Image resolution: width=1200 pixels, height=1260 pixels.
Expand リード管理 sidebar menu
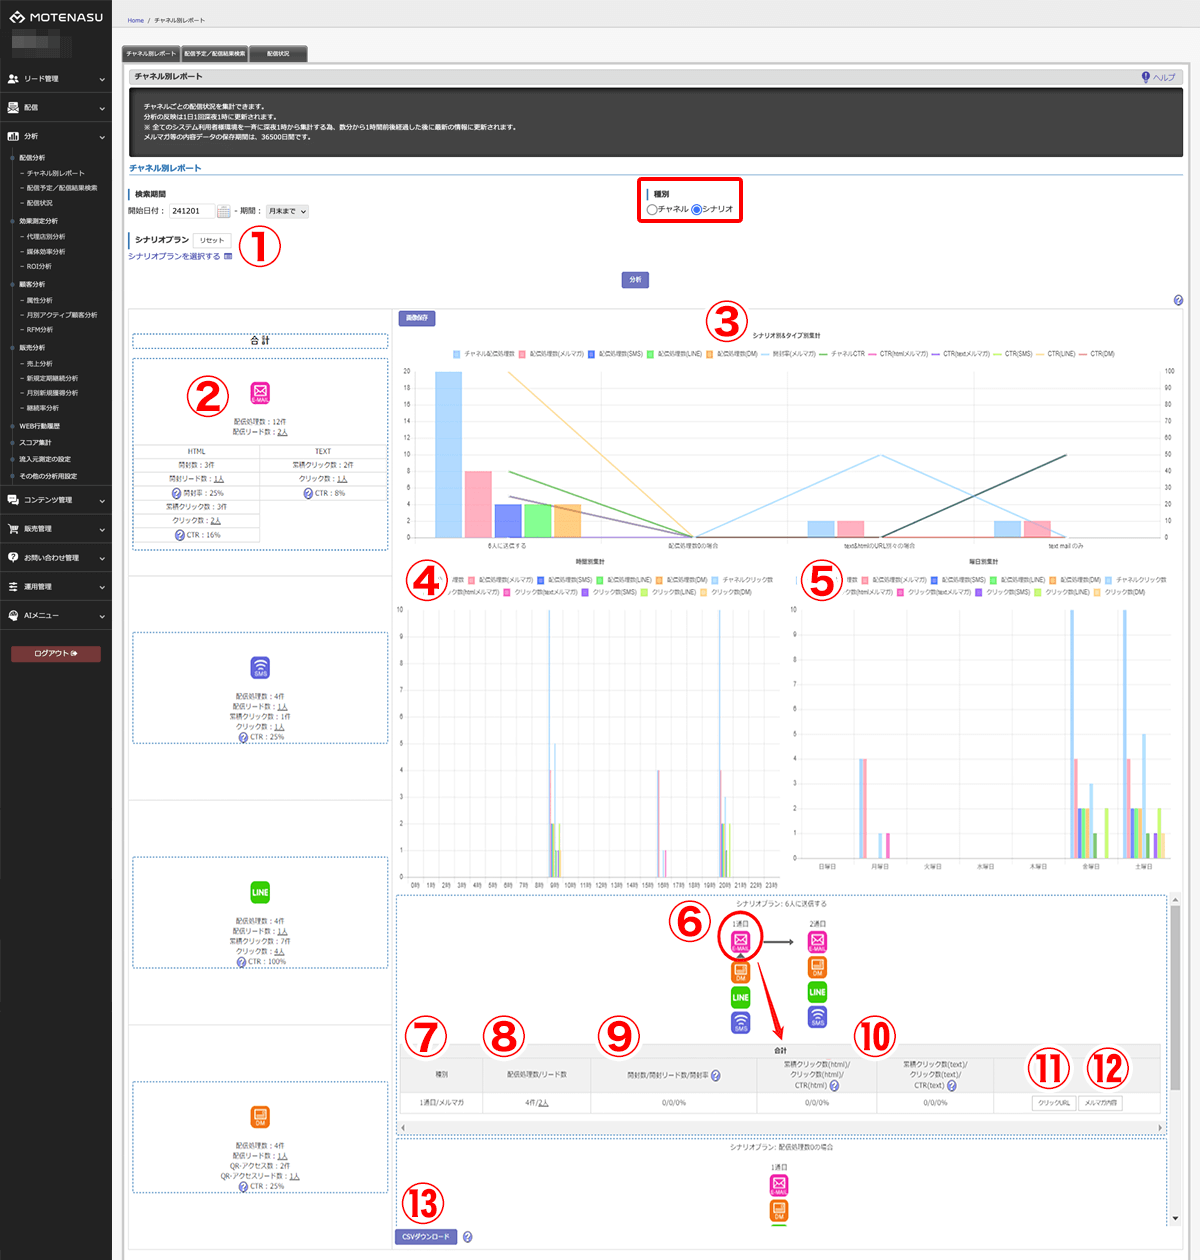(x=56, y=78)
